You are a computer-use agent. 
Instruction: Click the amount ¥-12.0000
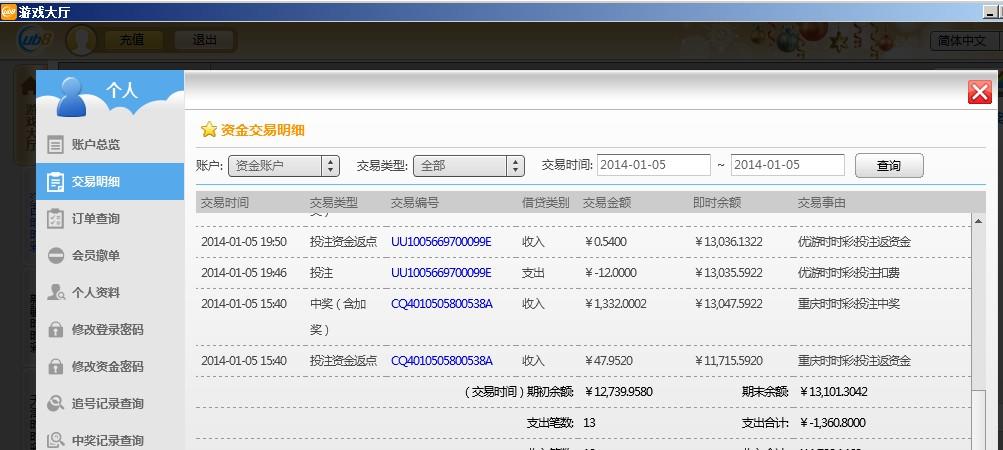[x=610, y=273]
